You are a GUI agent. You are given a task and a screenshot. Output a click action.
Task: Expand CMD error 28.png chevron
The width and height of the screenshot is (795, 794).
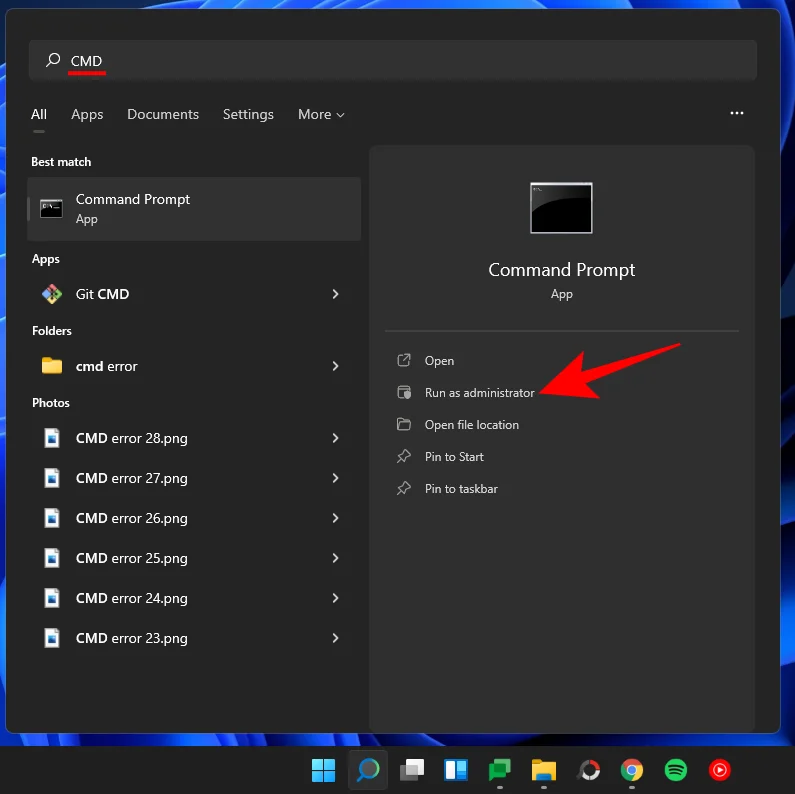[335, 438]
